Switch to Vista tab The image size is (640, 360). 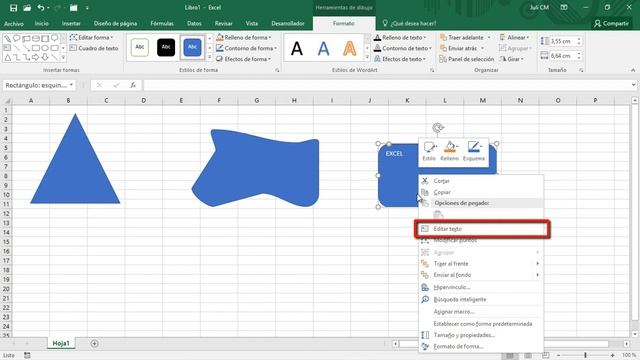[x=251, y=23]
